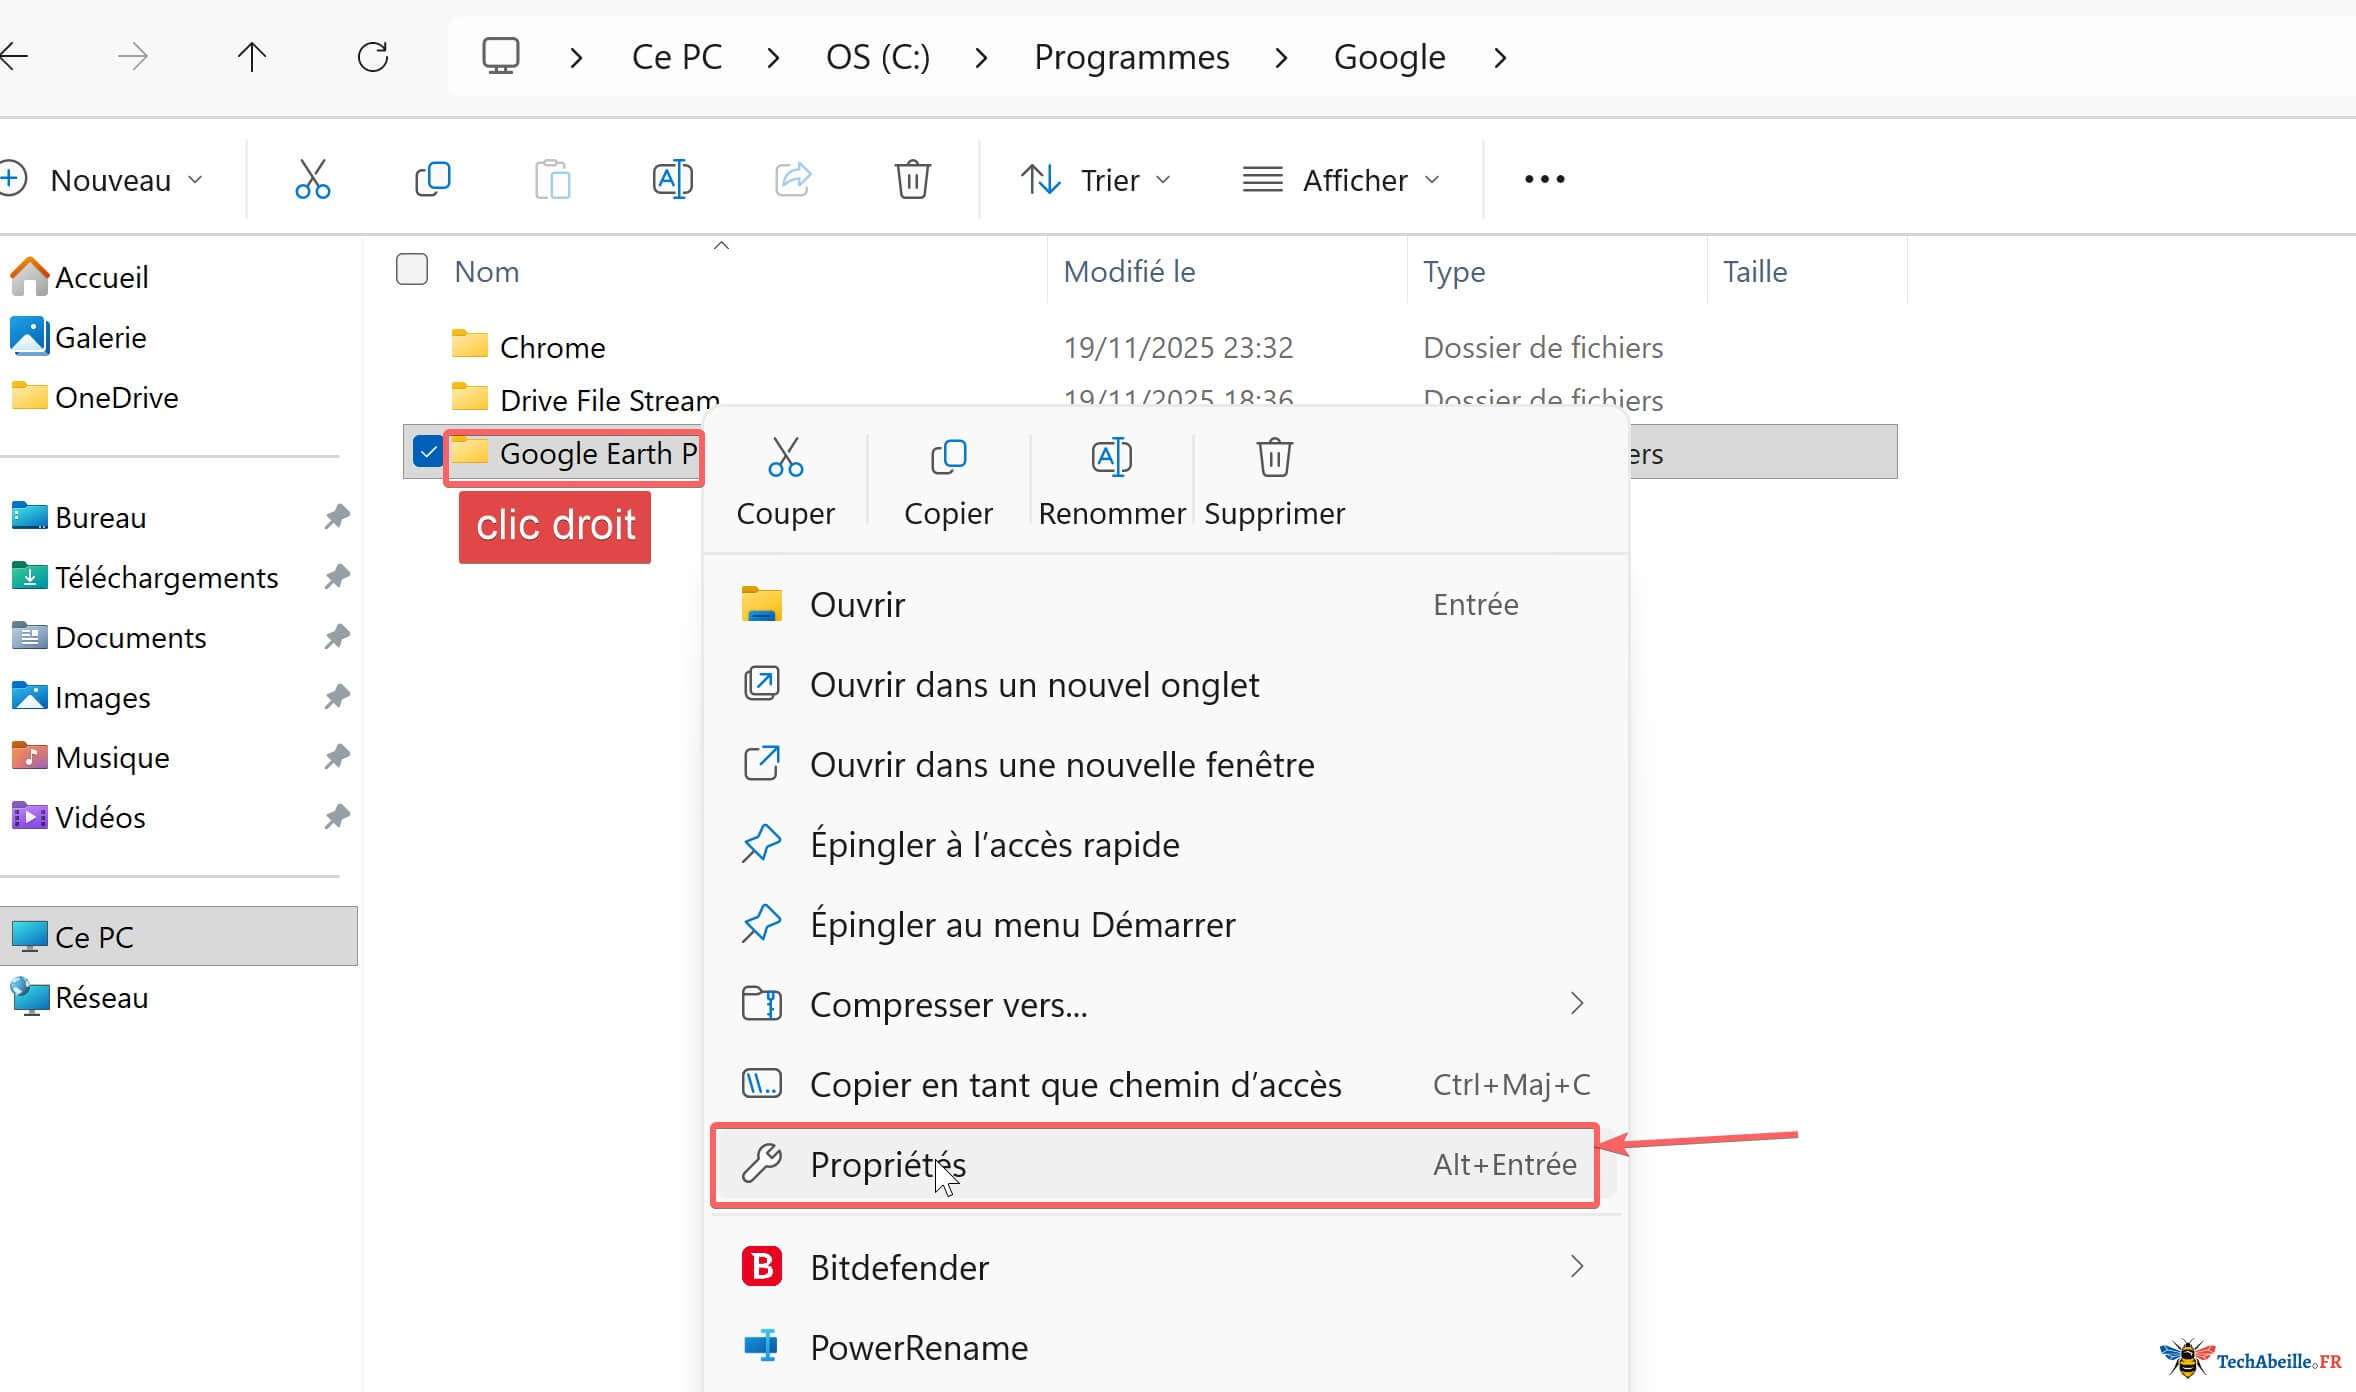2356x1392 pixels.
Task: Click the Cut (Couper) toolbar scissors icon
Action: point(313,179)
